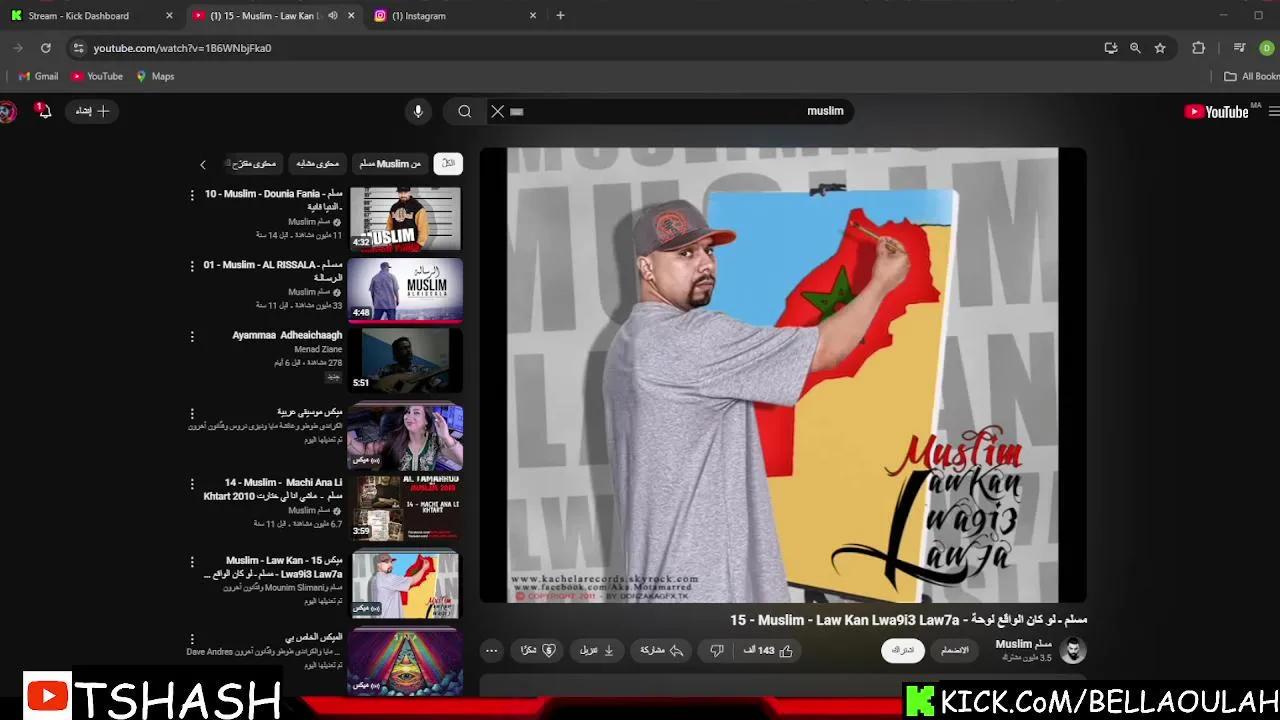Open options menu for Ayammaa Adheaichaagh video

pyautogui.click(x=192, y=336)
